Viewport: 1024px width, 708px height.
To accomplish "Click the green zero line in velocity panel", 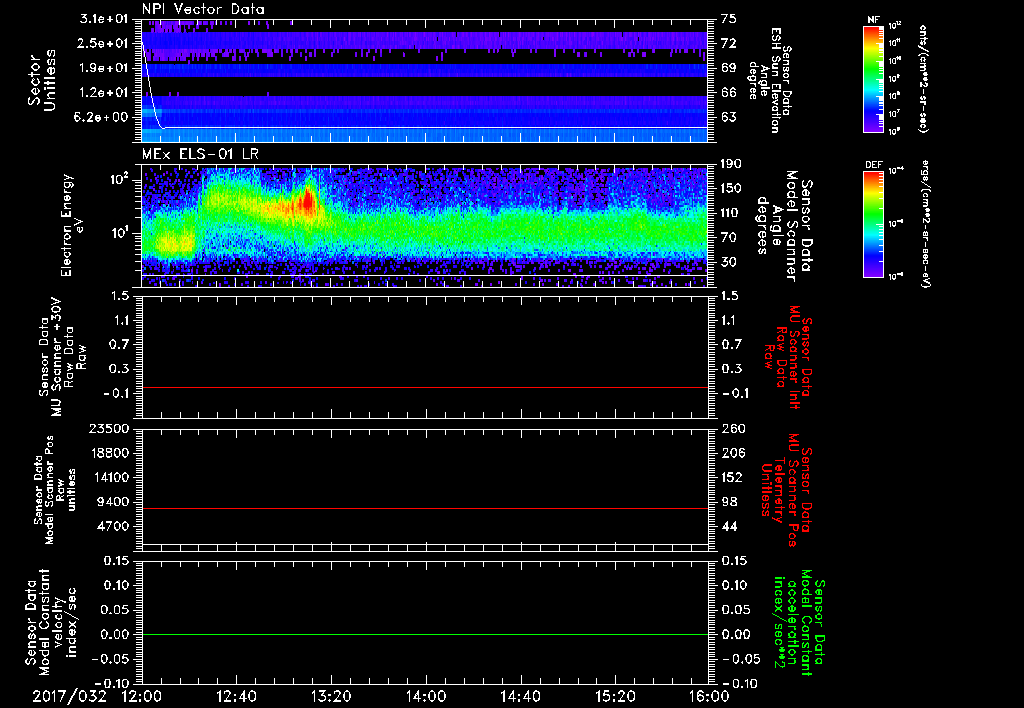I will tap(424, 634).
